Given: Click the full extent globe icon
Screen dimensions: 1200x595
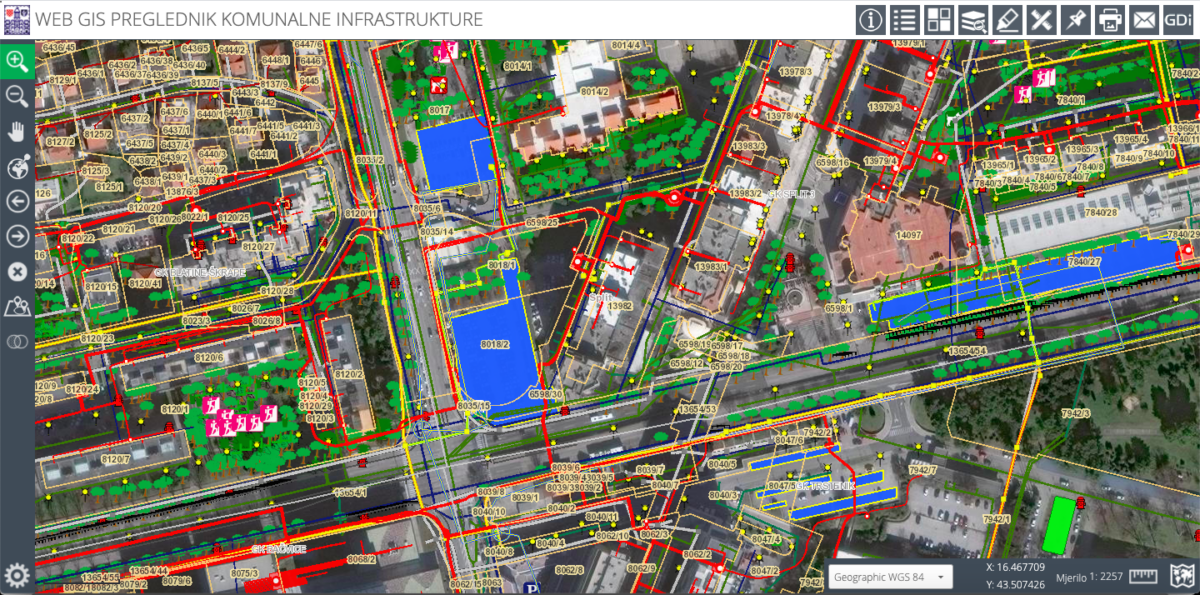Looking at the screenshot, I should (17, 166).
